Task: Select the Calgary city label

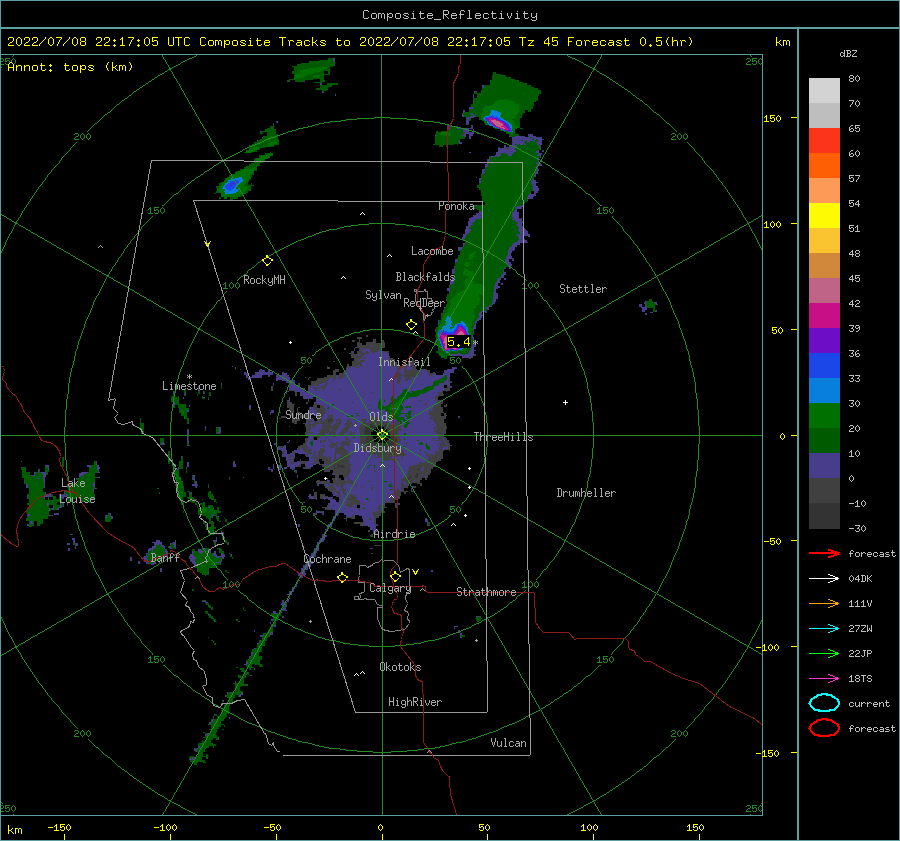Action: [x=390, y=588]
